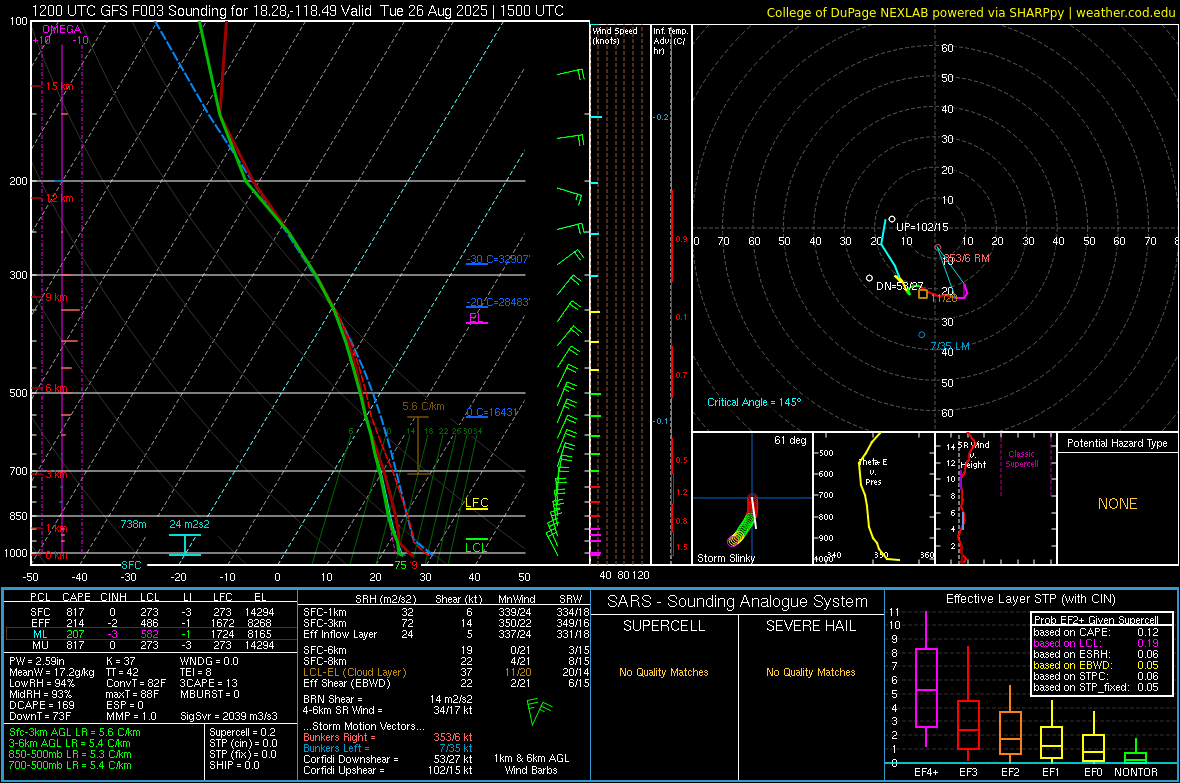Click the 353/6 RM storm motion label
The width and height of the screenshot is (1180, 783).
pos(967,258)
